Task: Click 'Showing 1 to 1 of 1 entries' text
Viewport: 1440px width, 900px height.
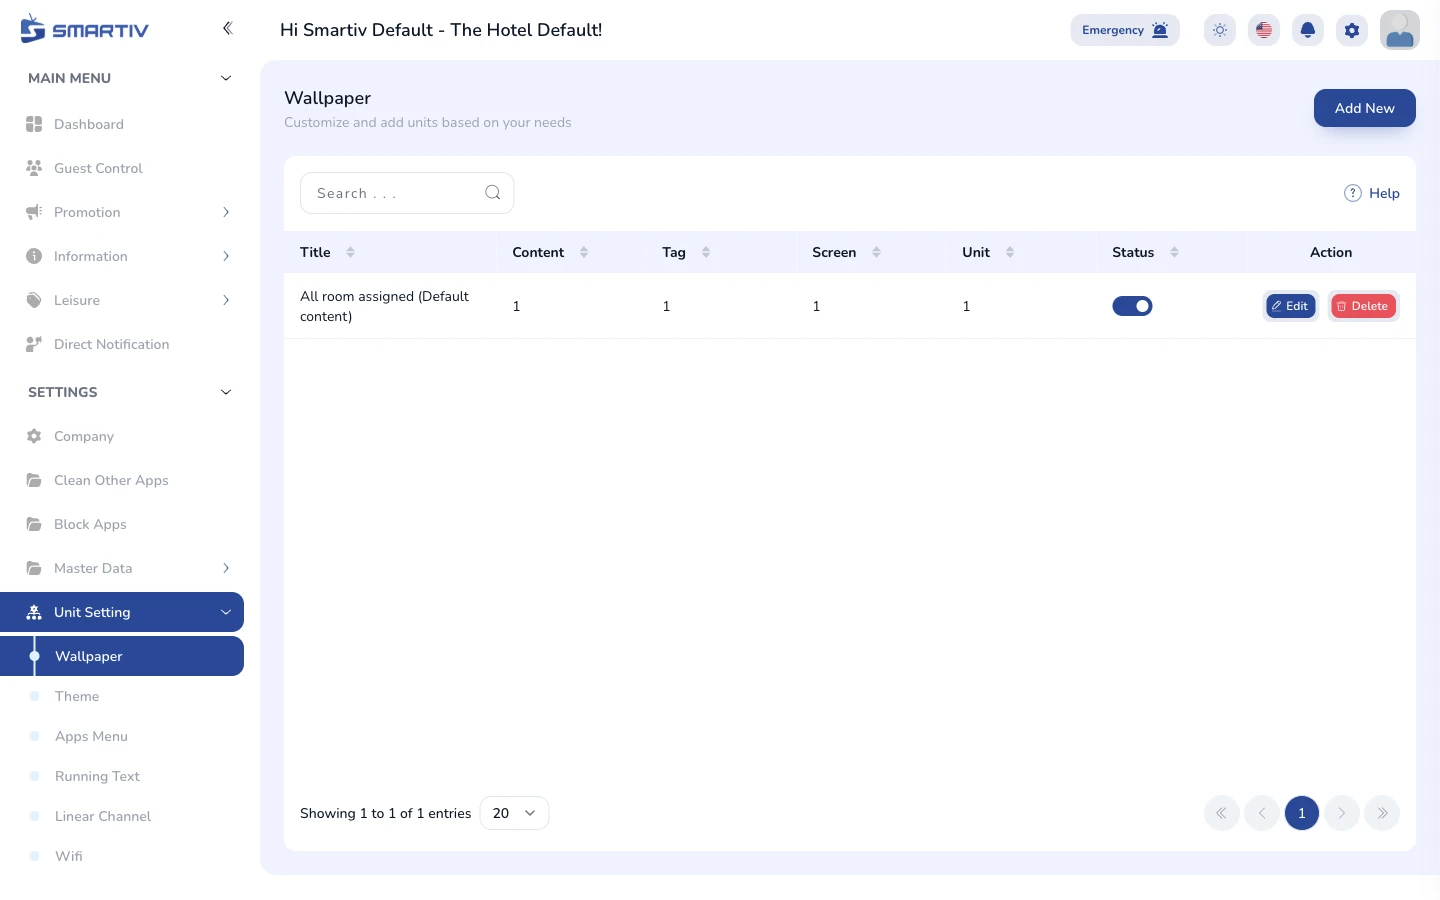Action: pos(385,813)
